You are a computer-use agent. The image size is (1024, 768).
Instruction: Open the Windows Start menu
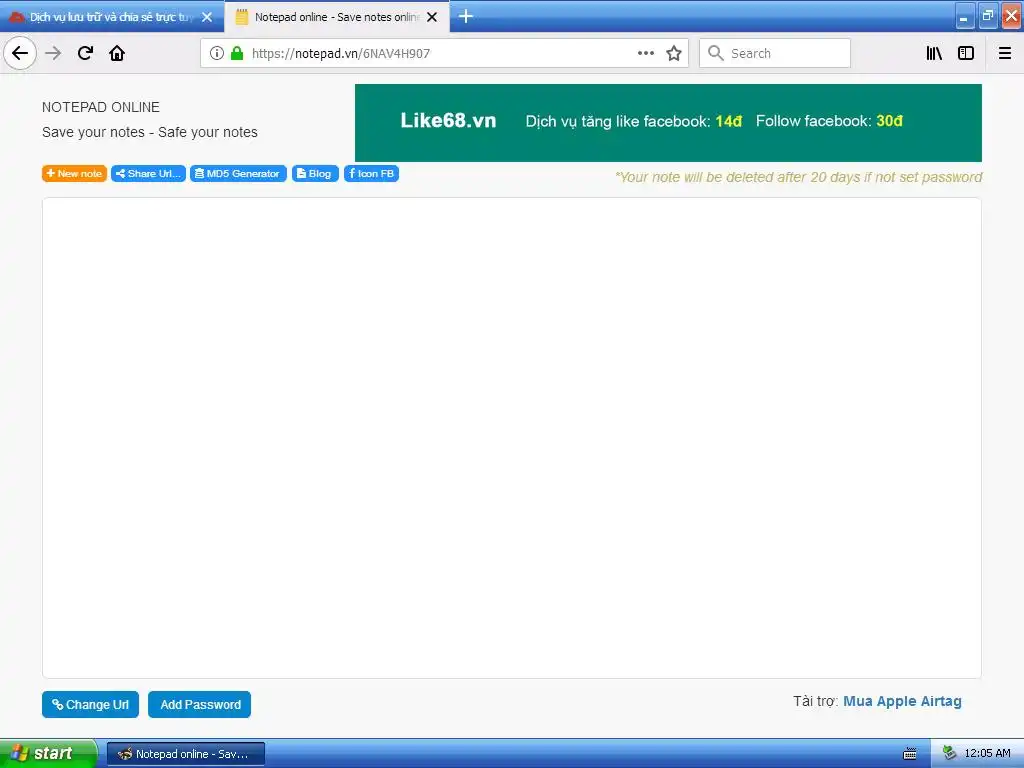[x=48, y=753]
